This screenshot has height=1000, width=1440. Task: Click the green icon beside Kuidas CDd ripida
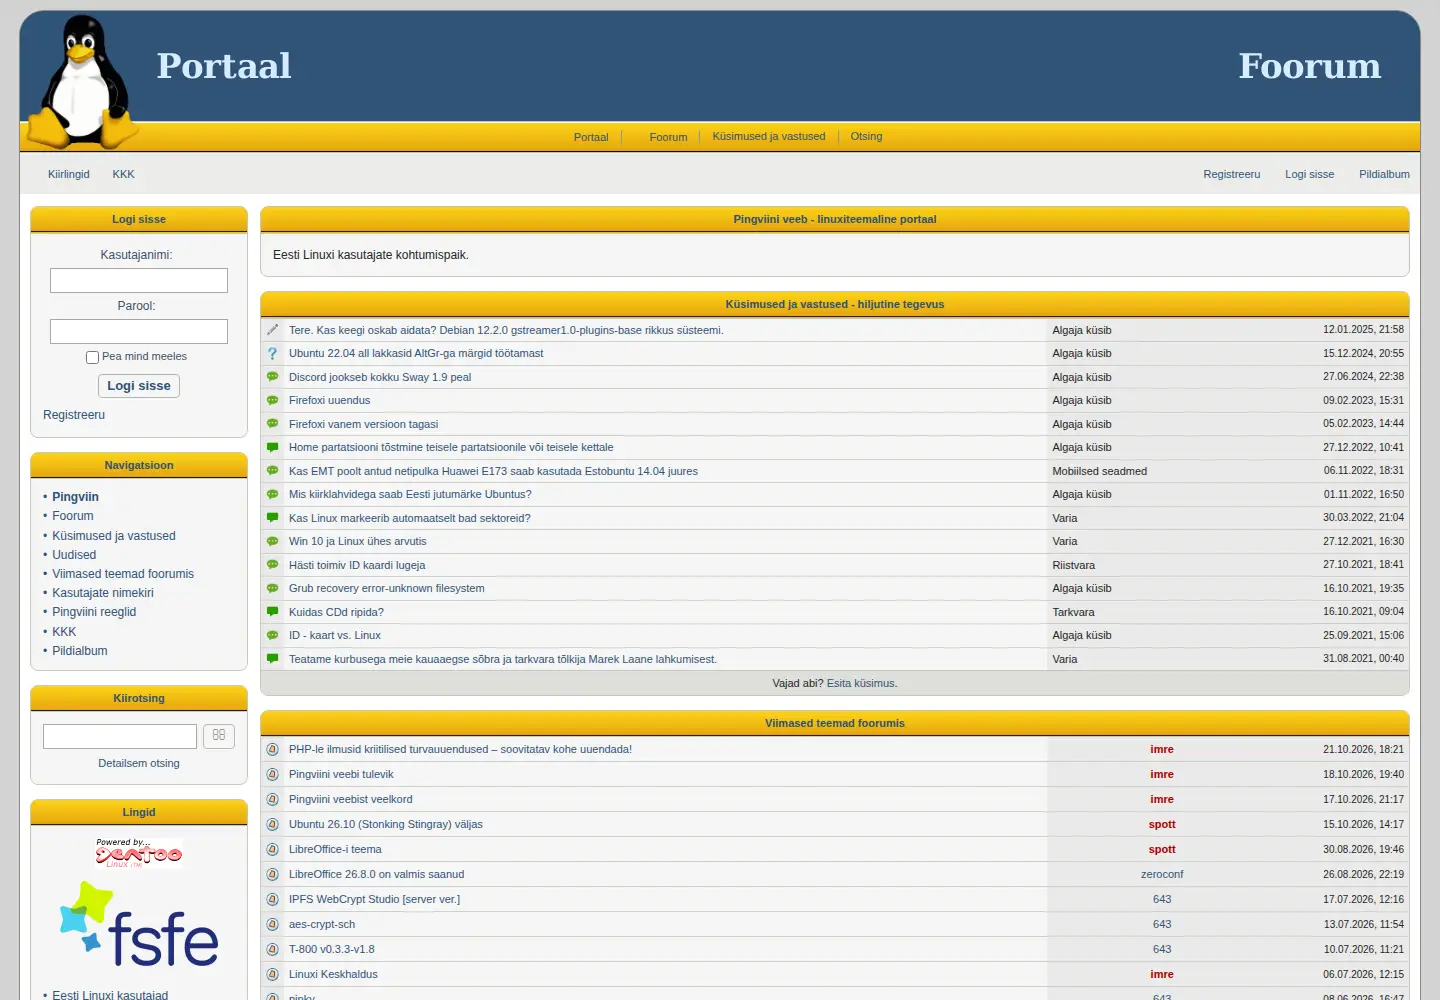(x=272, y=612)
